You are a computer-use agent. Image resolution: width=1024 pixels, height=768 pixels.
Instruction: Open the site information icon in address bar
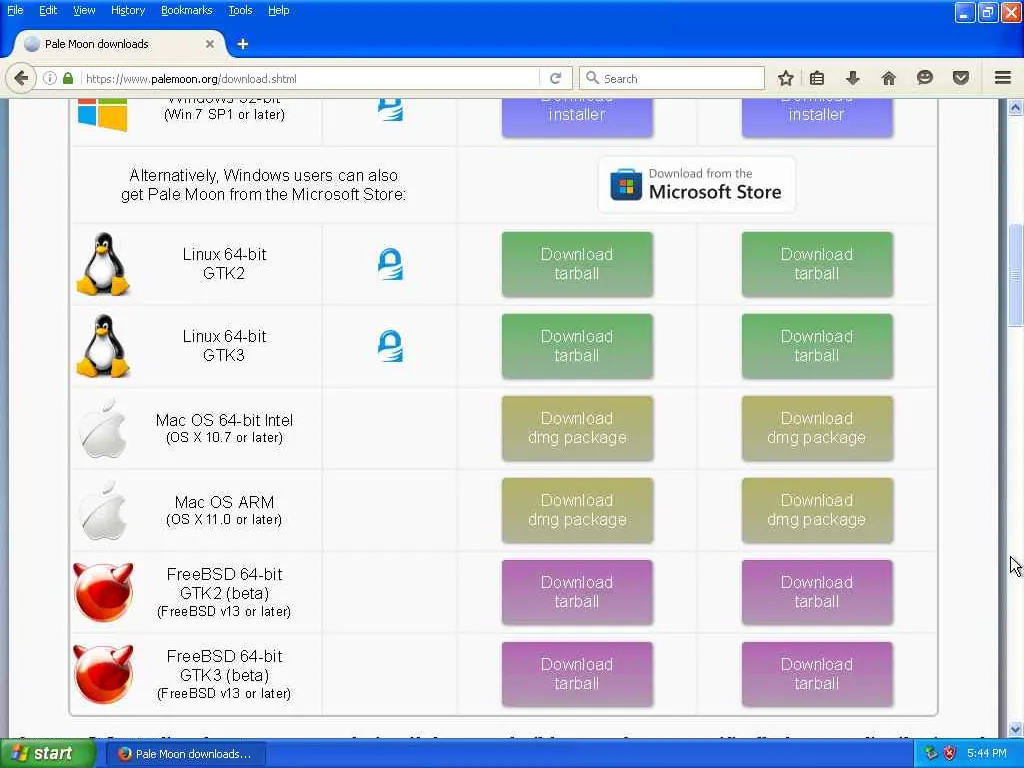pyautogui.click(x=50, y=78)
